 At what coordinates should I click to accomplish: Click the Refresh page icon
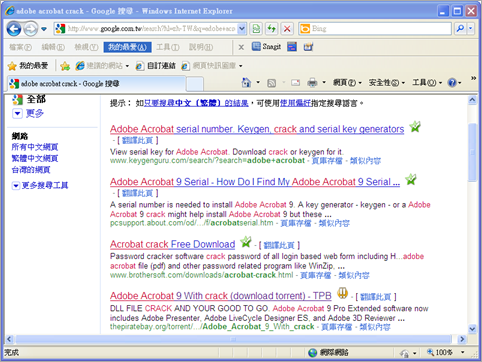coord(272,29)
